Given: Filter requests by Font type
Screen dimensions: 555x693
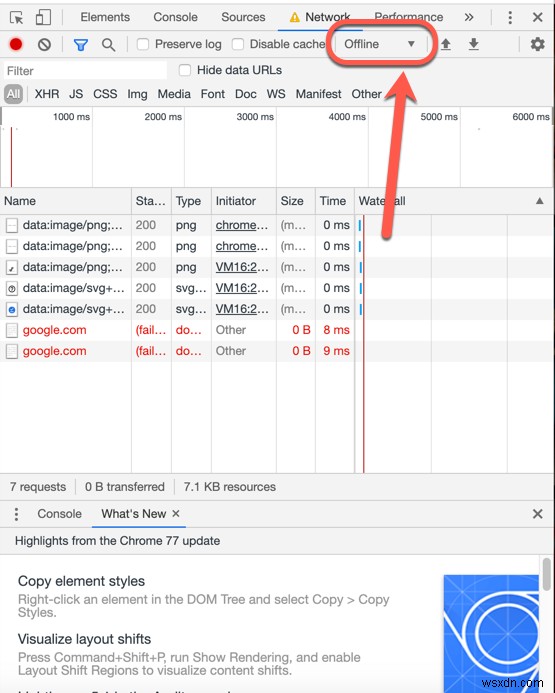Looking at the screenshot, I should click(x=213, y=94).
